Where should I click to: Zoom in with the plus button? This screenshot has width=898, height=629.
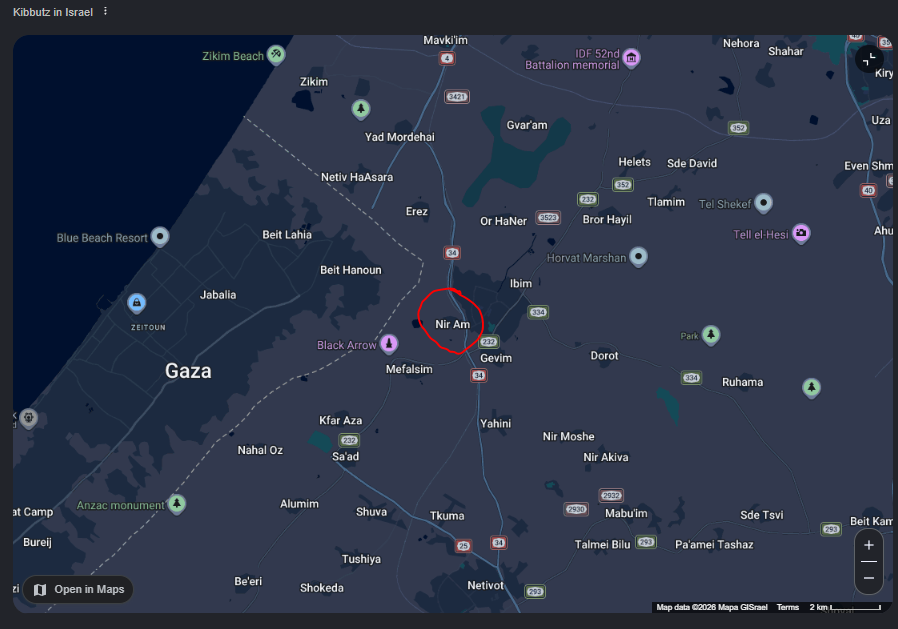click(869, 545)
